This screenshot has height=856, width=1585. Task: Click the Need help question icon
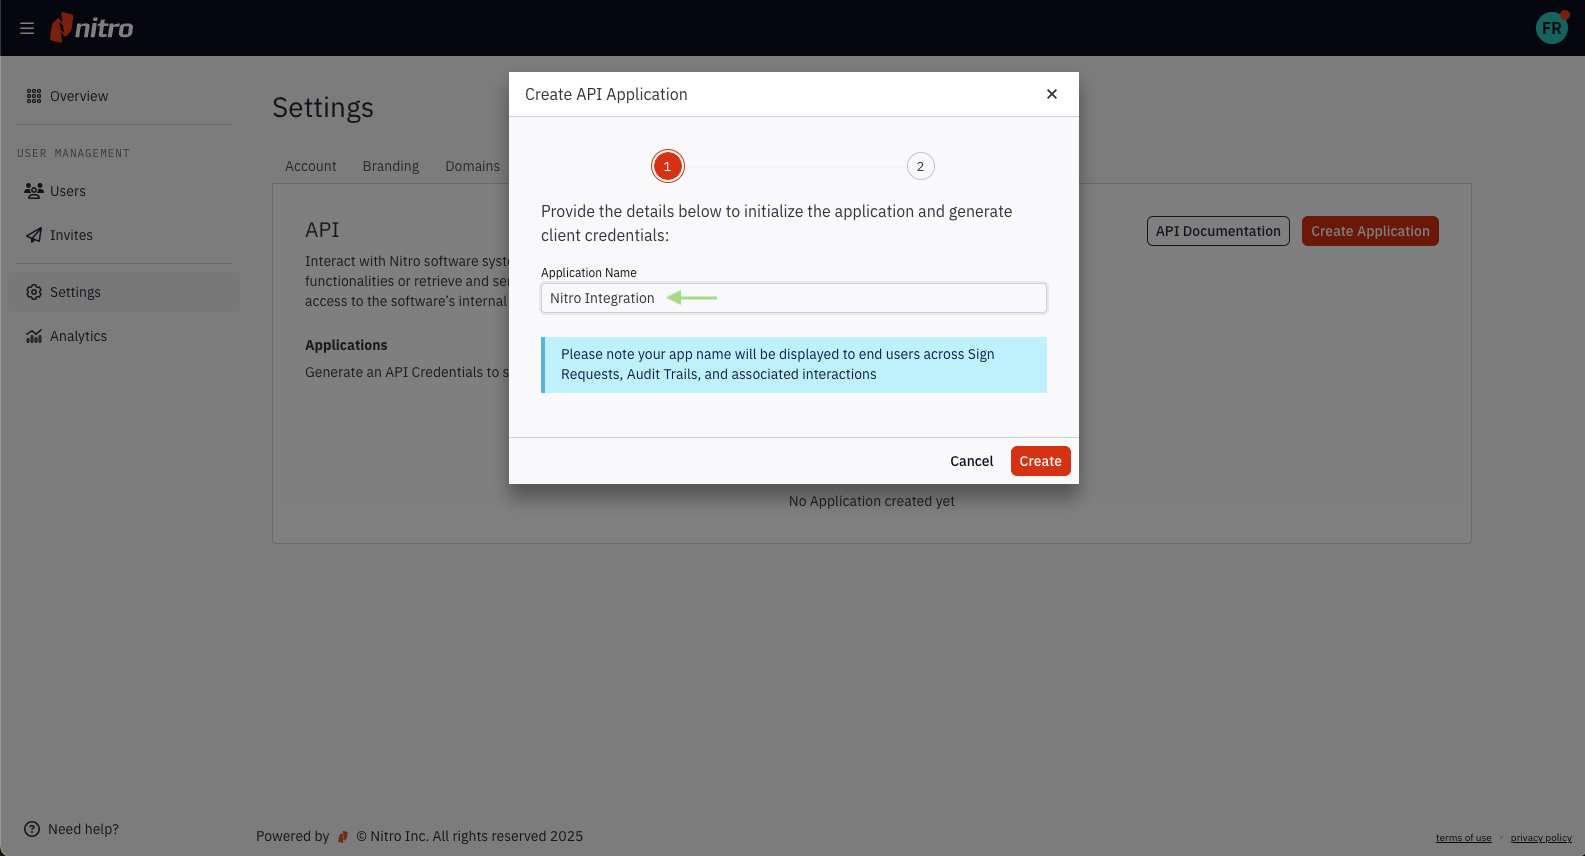[32, 829]
